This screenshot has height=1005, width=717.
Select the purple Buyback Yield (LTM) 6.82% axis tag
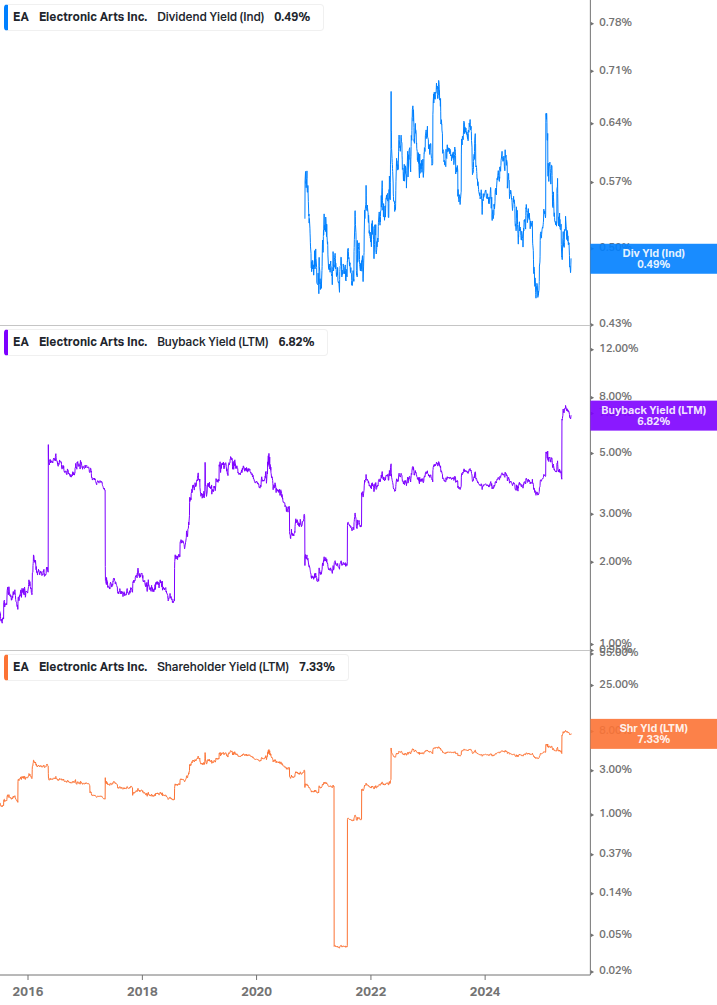pos(654,416)
